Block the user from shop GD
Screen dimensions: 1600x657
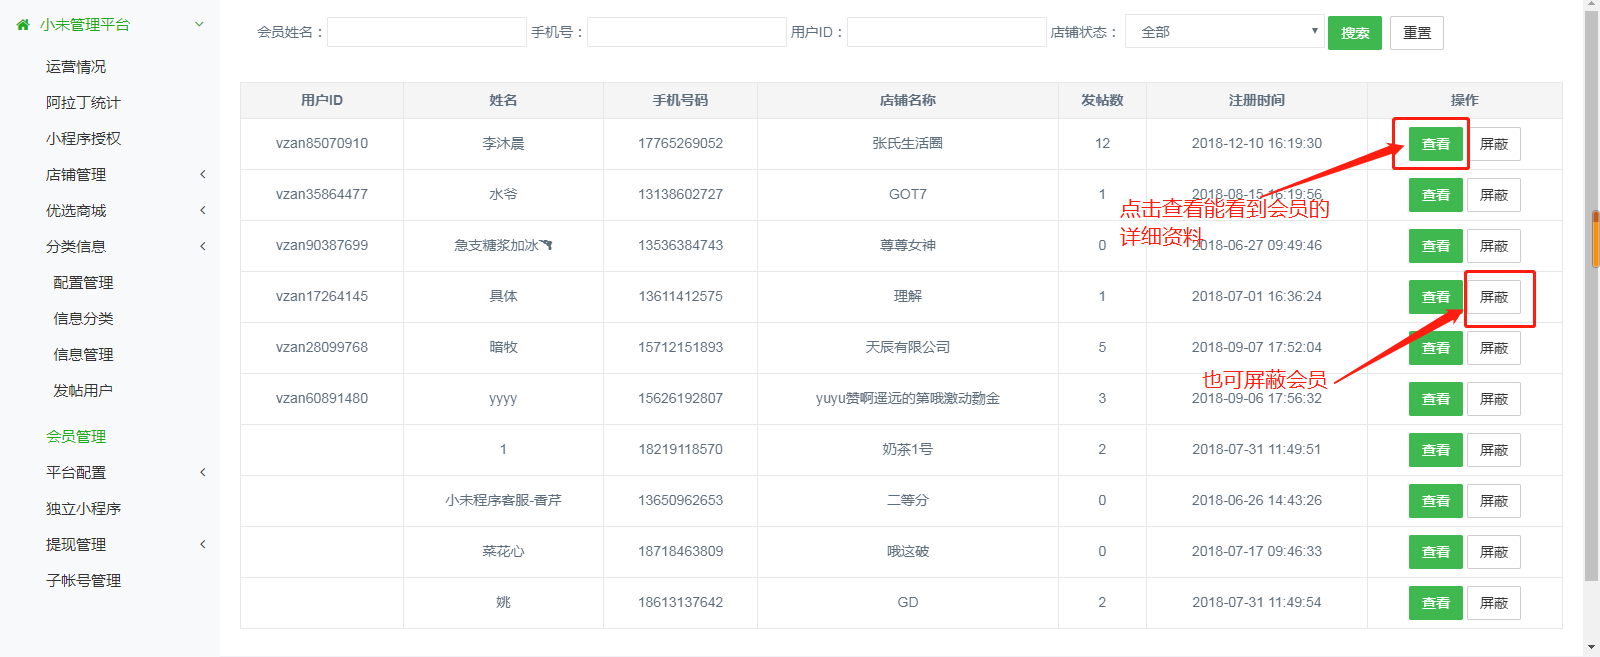tap(1493, 603)
